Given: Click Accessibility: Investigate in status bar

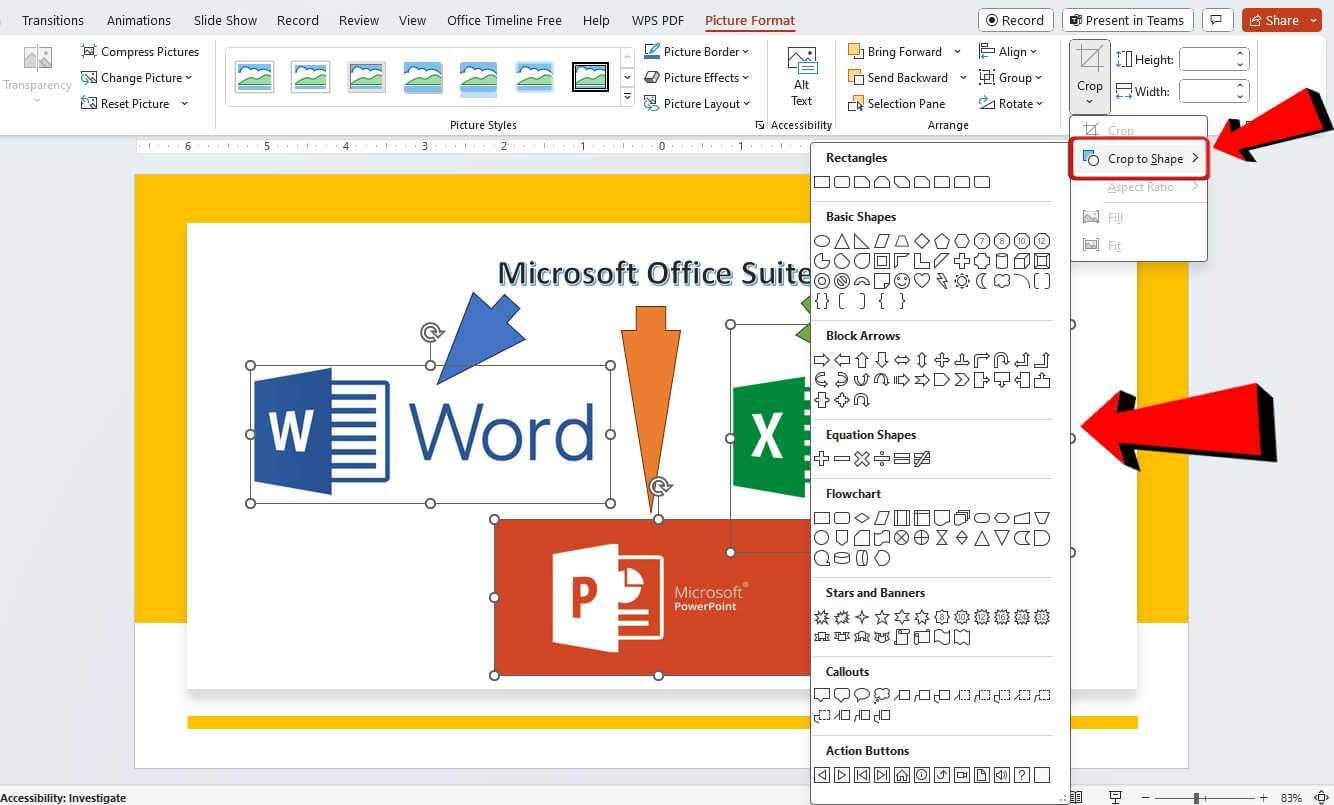Looking at the screenshot, I should pyautogui.click(x=63, y=797).
